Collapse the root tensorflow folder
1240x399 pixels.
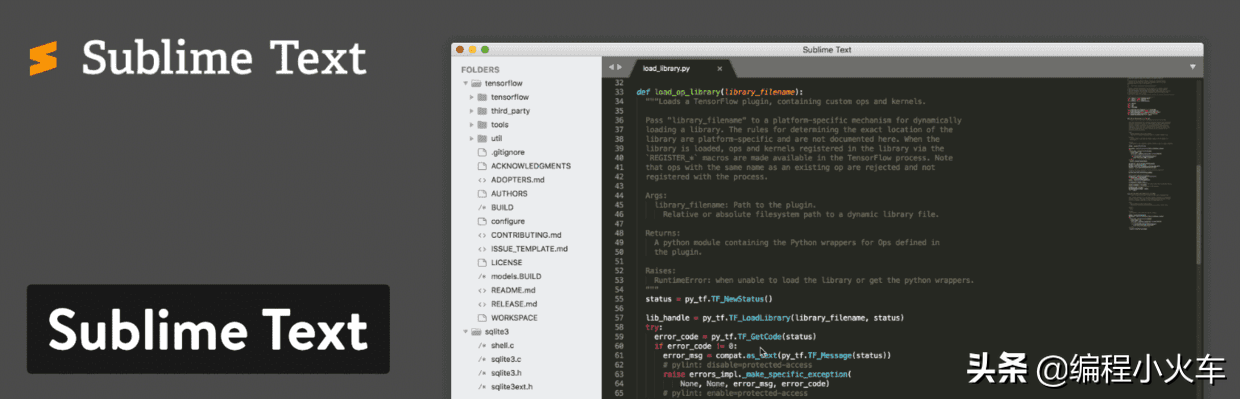pos(464,84)
